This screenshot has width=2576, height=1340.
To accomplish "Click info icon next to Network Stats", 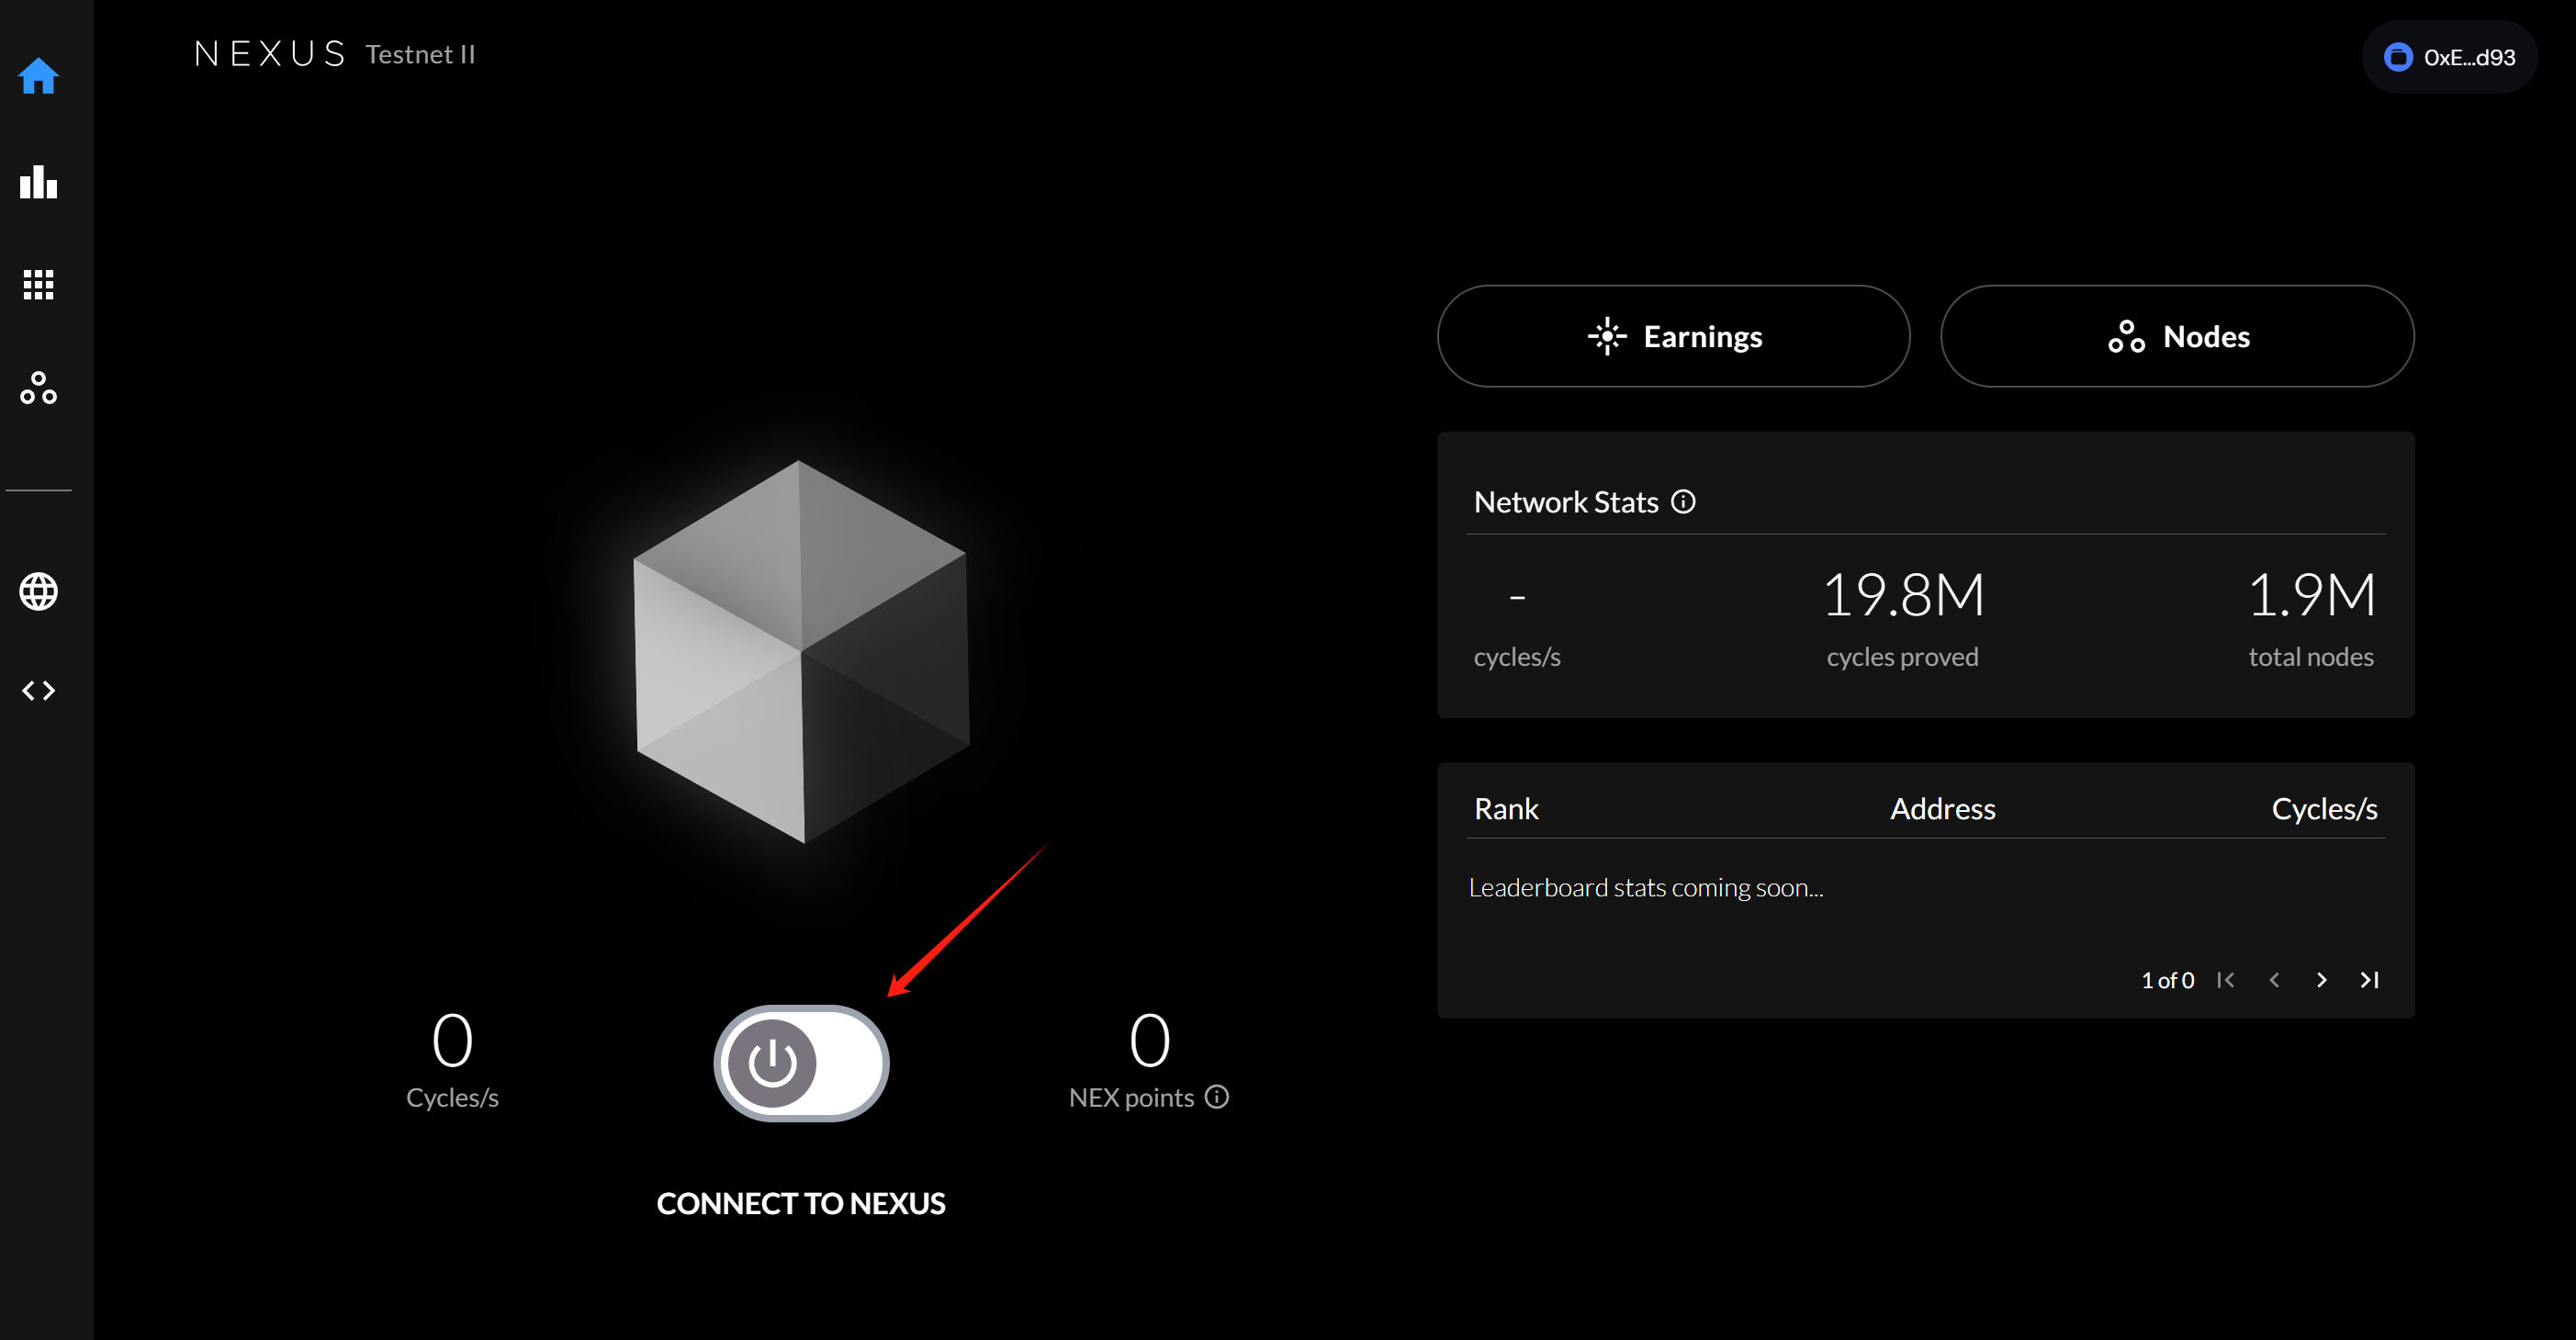I will (x=1683, y=502).
